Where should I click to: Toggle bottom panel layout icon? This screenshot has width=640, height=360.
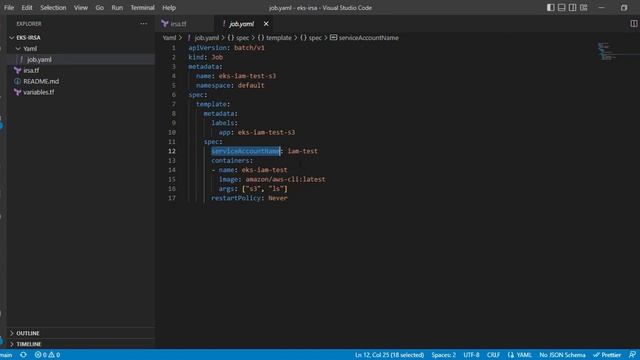(x=562, y=7)
